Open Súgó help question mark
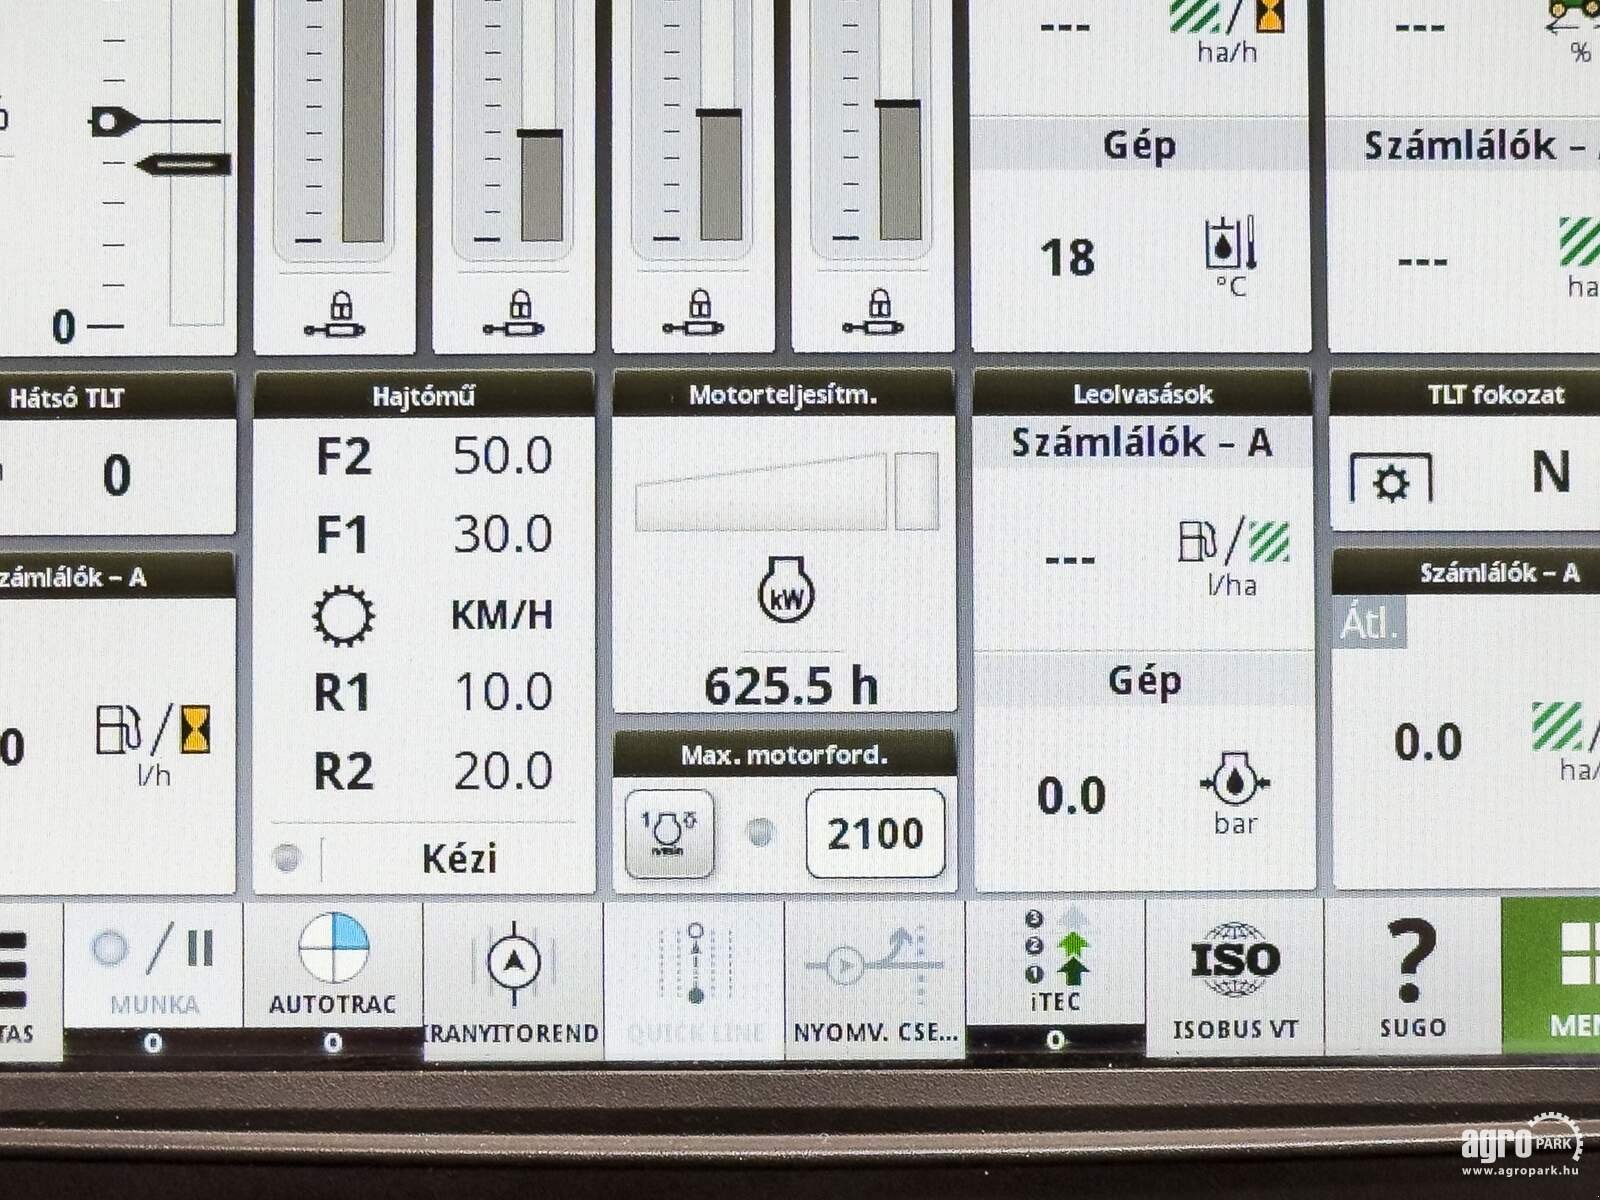This screenshot has width=1600, height=1200. click(x=1412, y=974)
